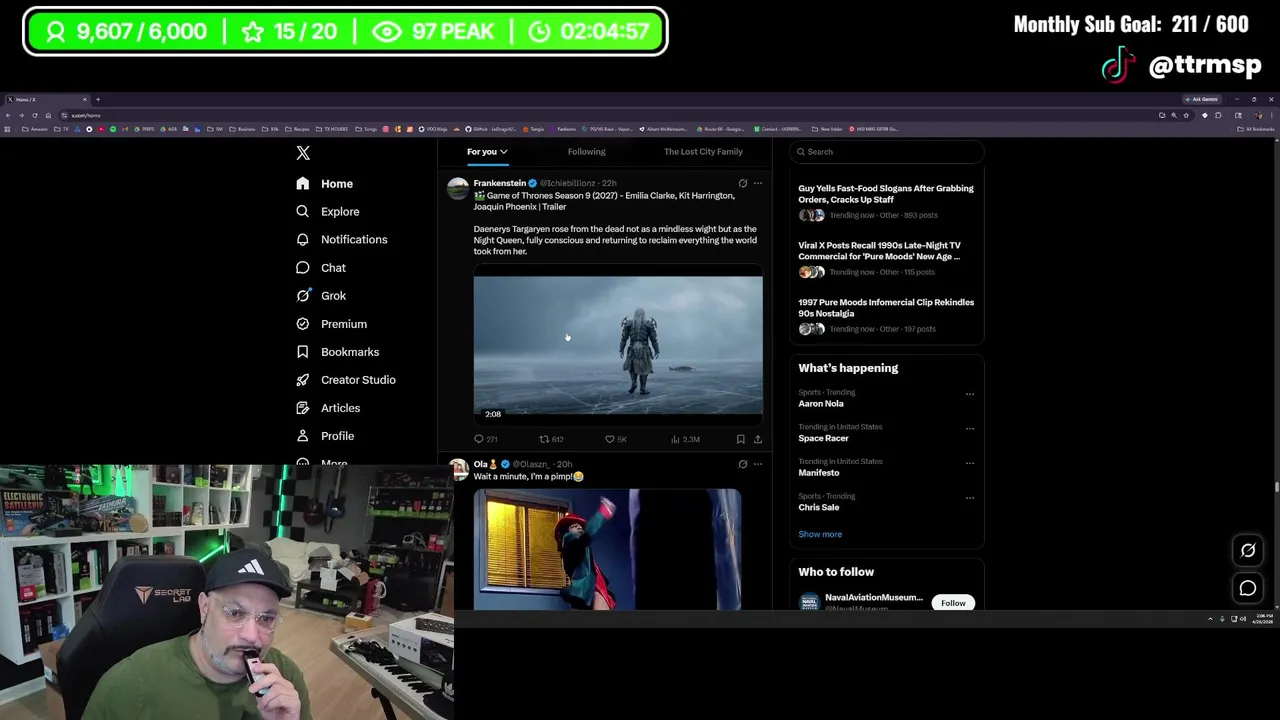Open more options for Chris Sale trend
Image resolution: width=1280 pixels, height=720 pixels.
pos(969,497)
